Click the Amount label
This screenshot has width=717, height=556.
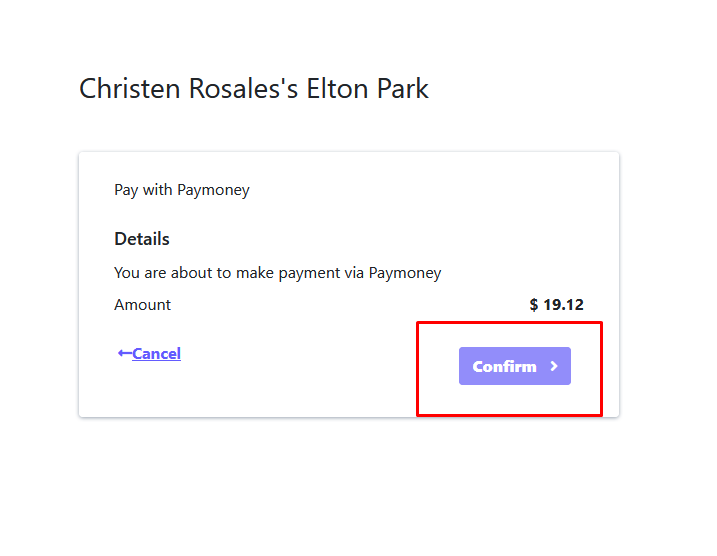pos(142,305)
